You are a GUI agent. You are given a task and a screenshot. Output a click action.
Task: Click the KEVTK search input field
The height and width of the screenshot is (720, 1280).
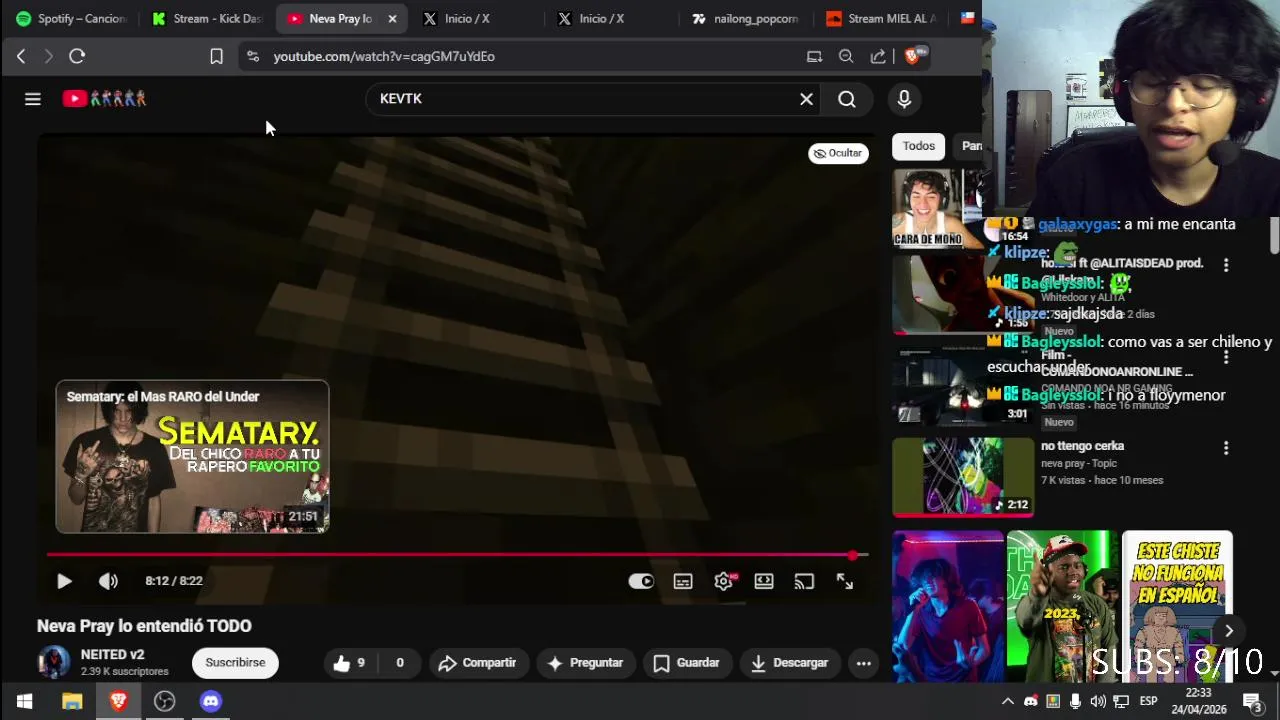[x=585, y=99]
